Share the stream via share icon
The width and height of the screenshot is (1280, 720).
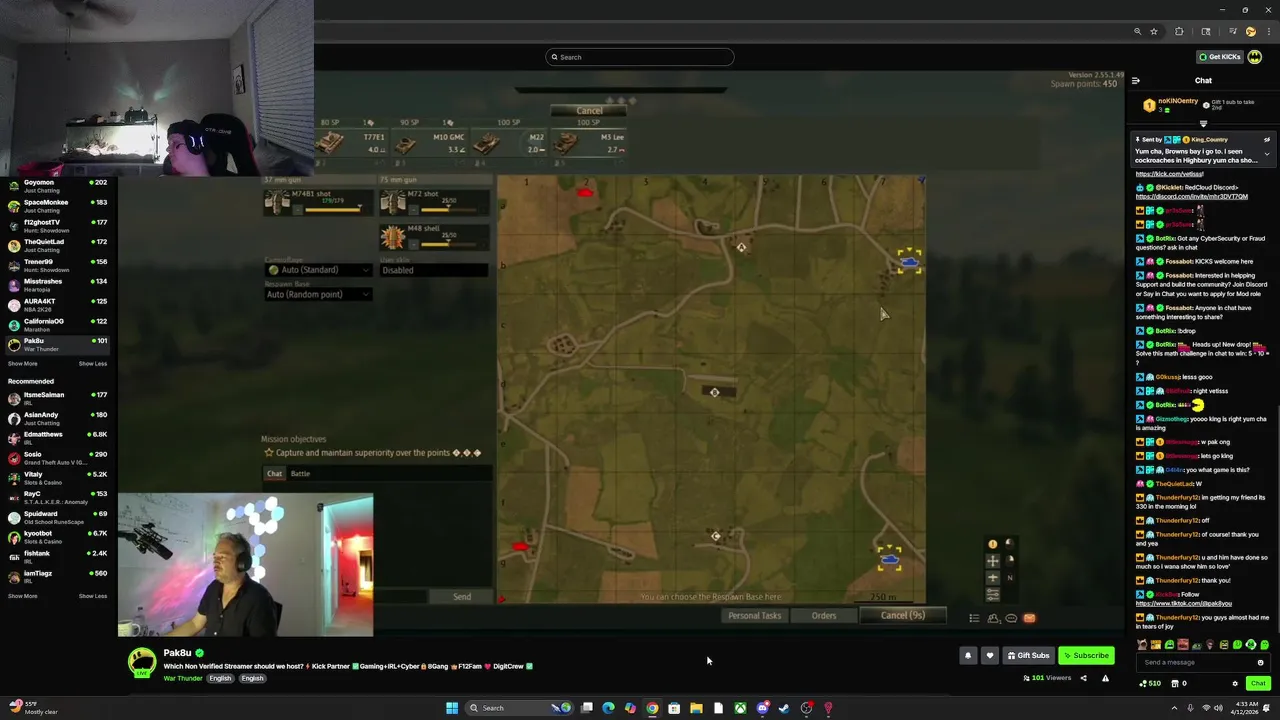[1083, 678]
